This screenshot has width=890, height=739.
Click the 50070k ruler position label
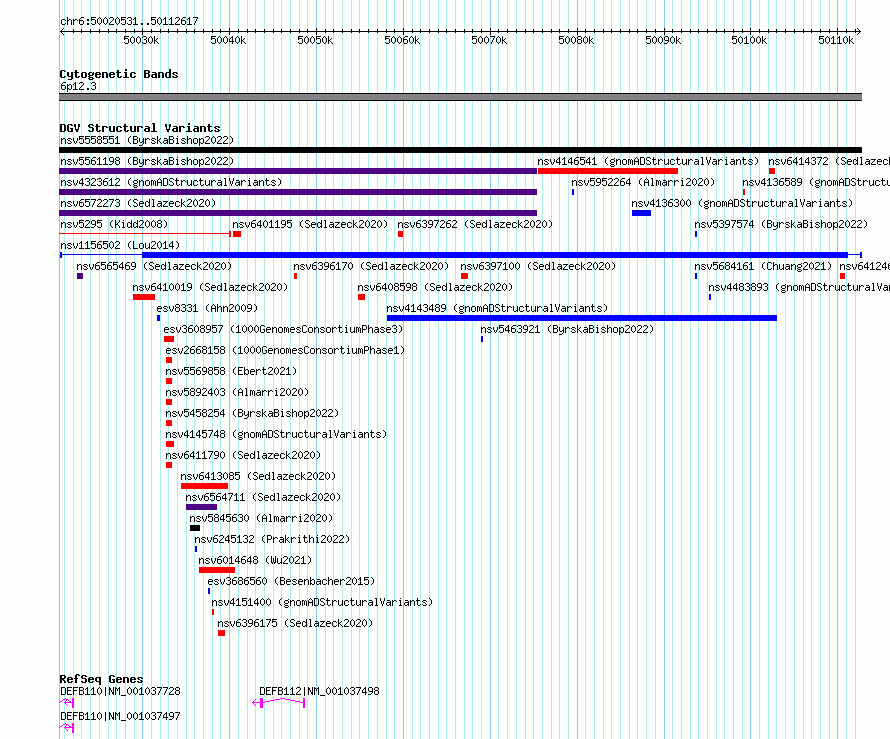point(489,40)
